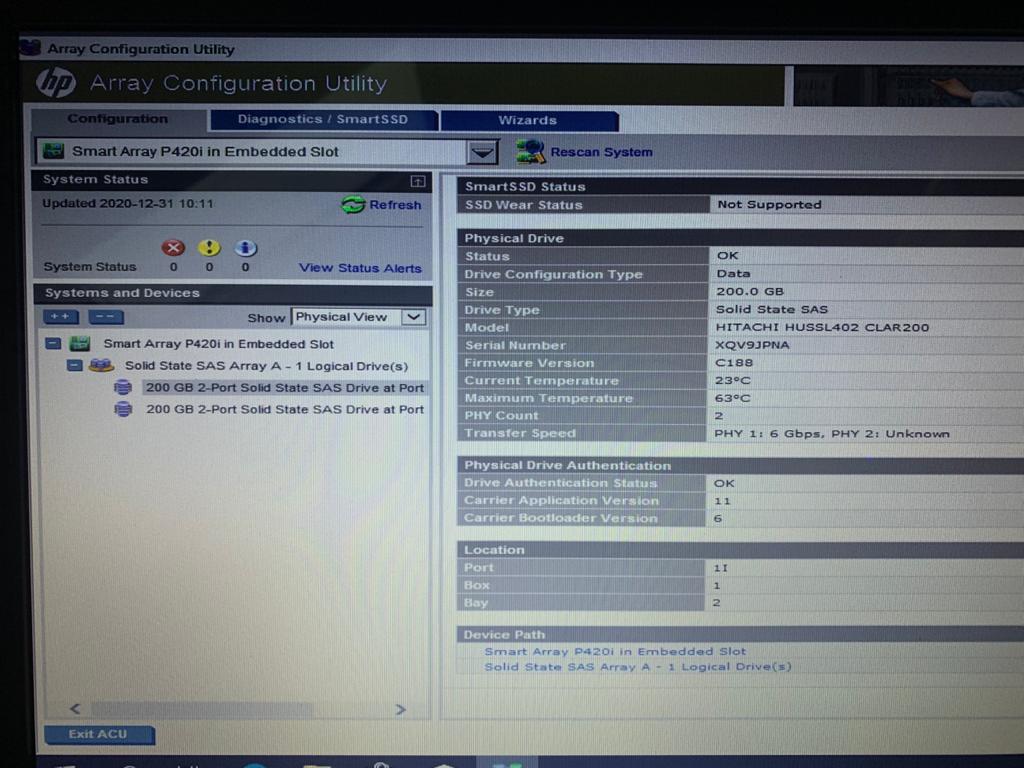The image size is (1024, 768).
Task: Click the unhighlighted 200 GB drive's disk icon
Action: coord(123,409)
